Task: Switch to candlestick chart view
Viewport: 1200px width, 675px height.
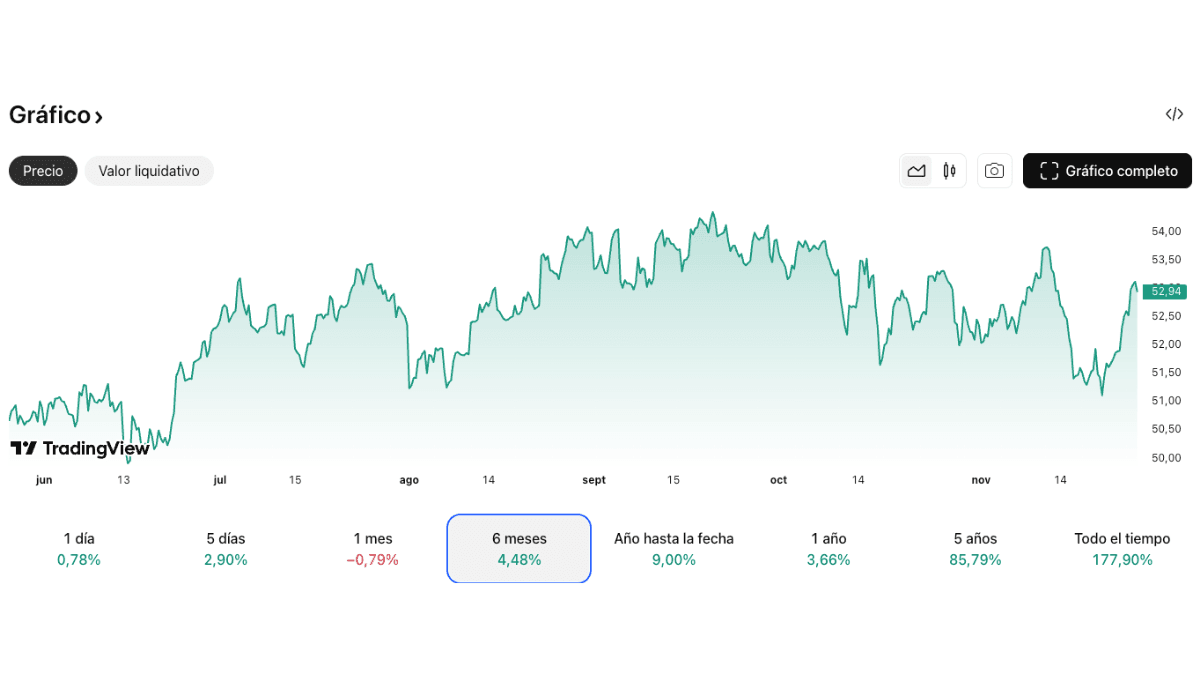Action: click(x=948, y=170)
